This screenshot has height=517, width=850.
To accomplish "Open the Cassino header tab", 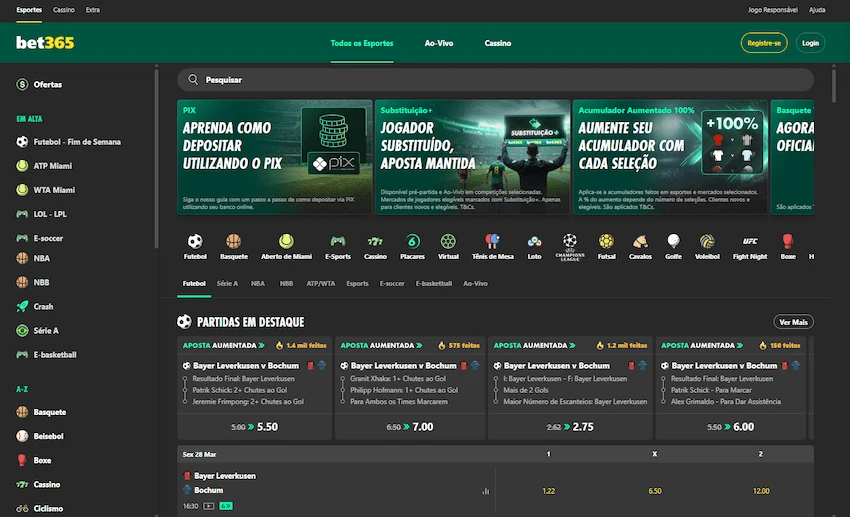I will click(x=498, y=43).
